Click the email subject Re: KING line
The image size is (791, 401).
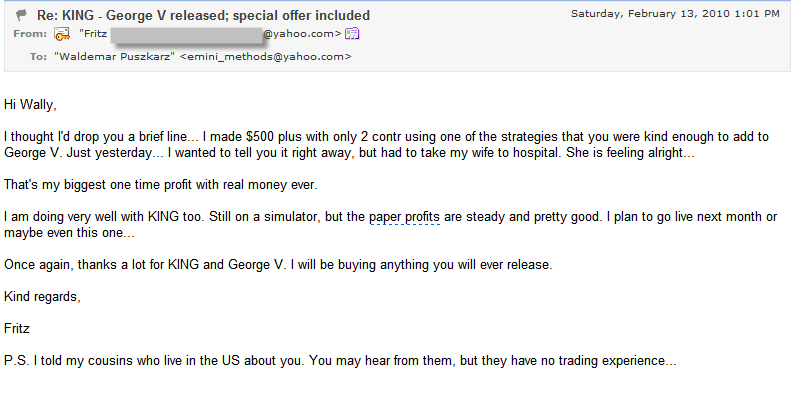[x=203, y=16]
